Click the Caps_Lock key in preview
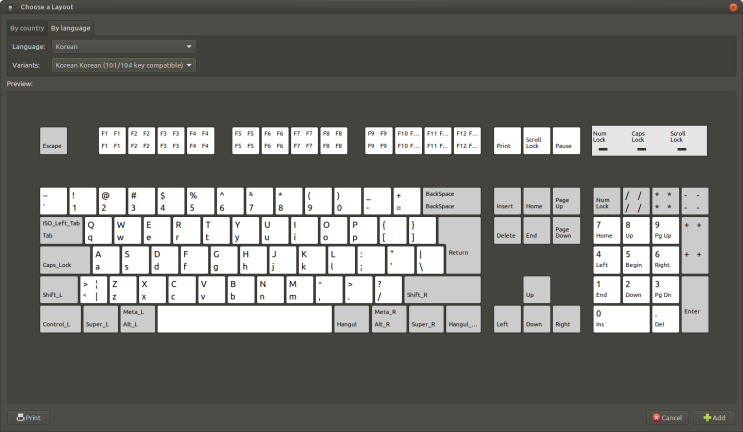Viewport: 743px width, 432px height. [x=65, y=260]
